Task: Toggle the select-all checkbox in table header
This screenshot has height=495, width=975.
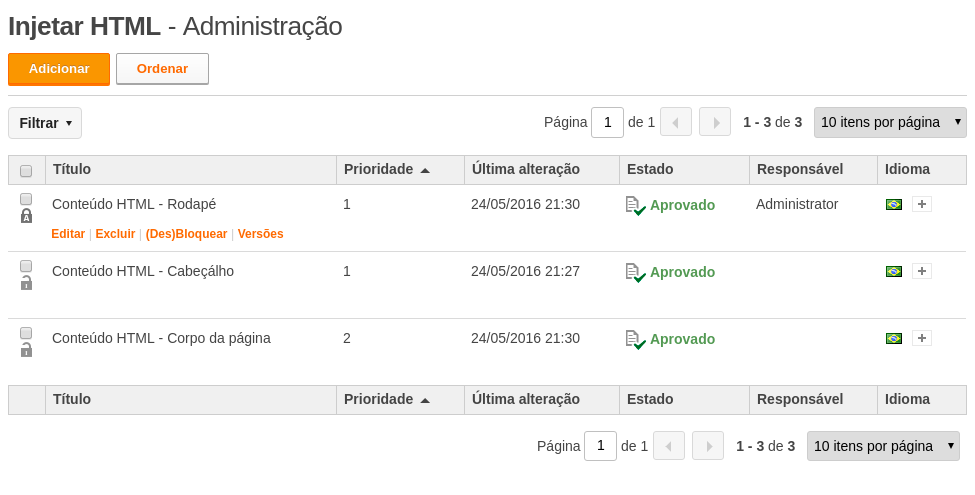Action: (26, 170)
